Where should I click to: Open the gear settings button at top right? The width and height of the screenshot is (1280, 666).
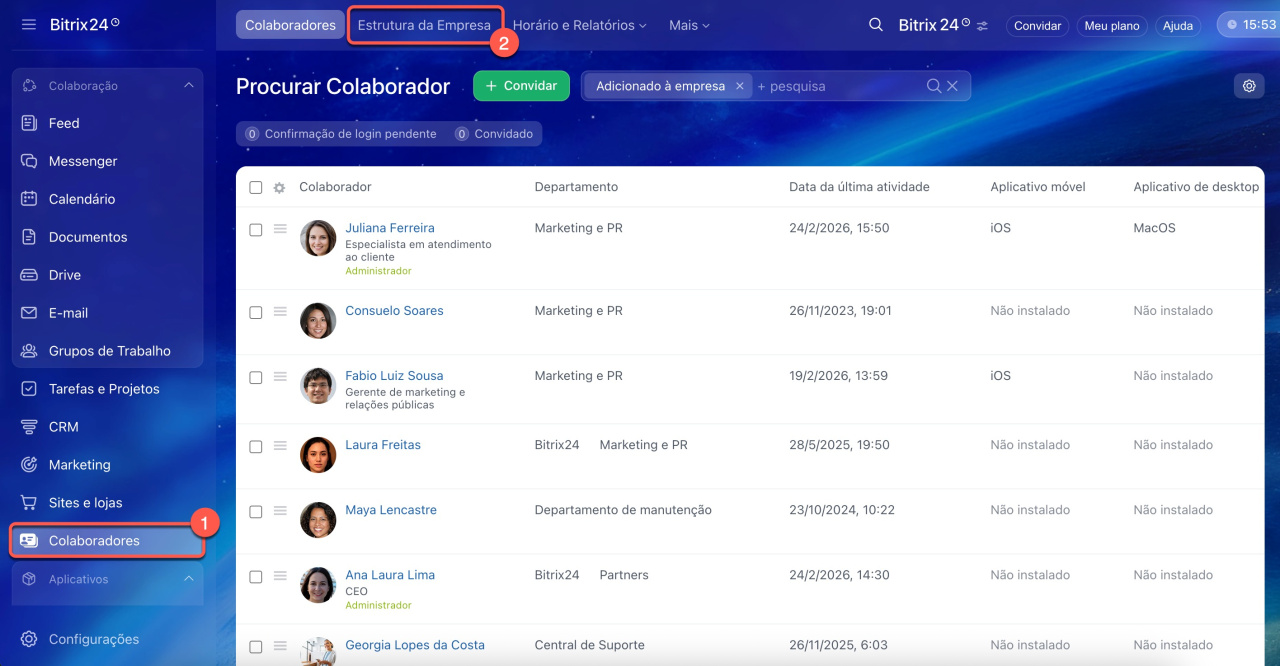pyautogui.click(x=1249, y=86)
